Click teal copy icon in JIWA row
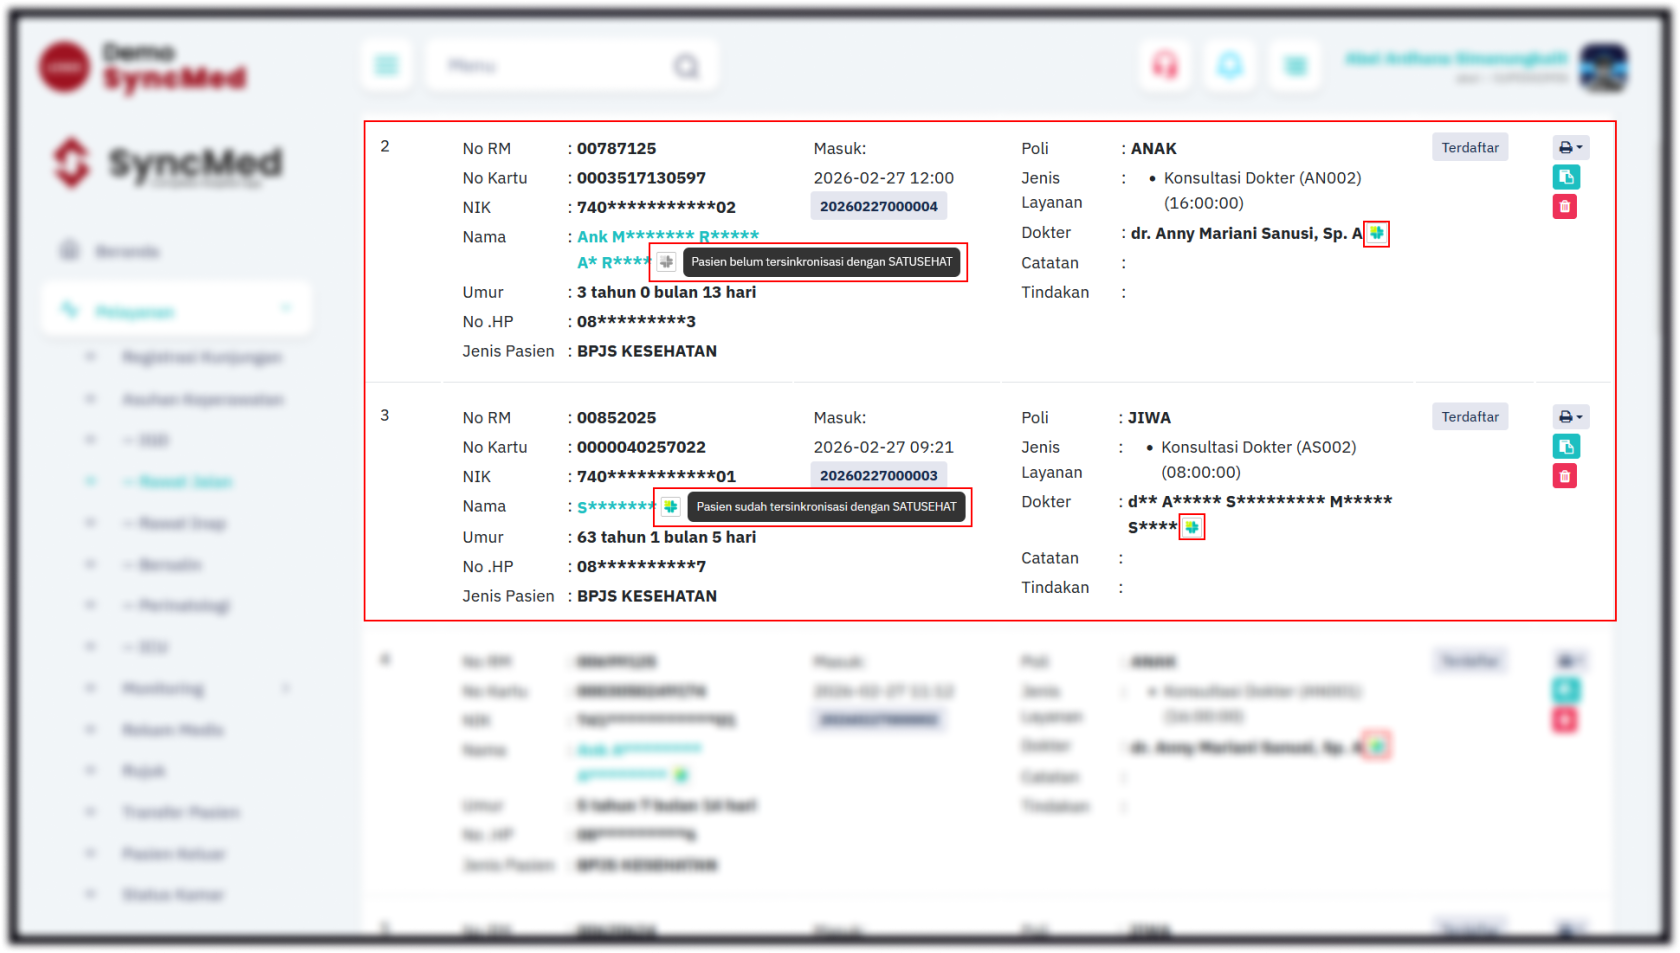The width and height of the screenshot is (1680, 953). point(1566,447)
